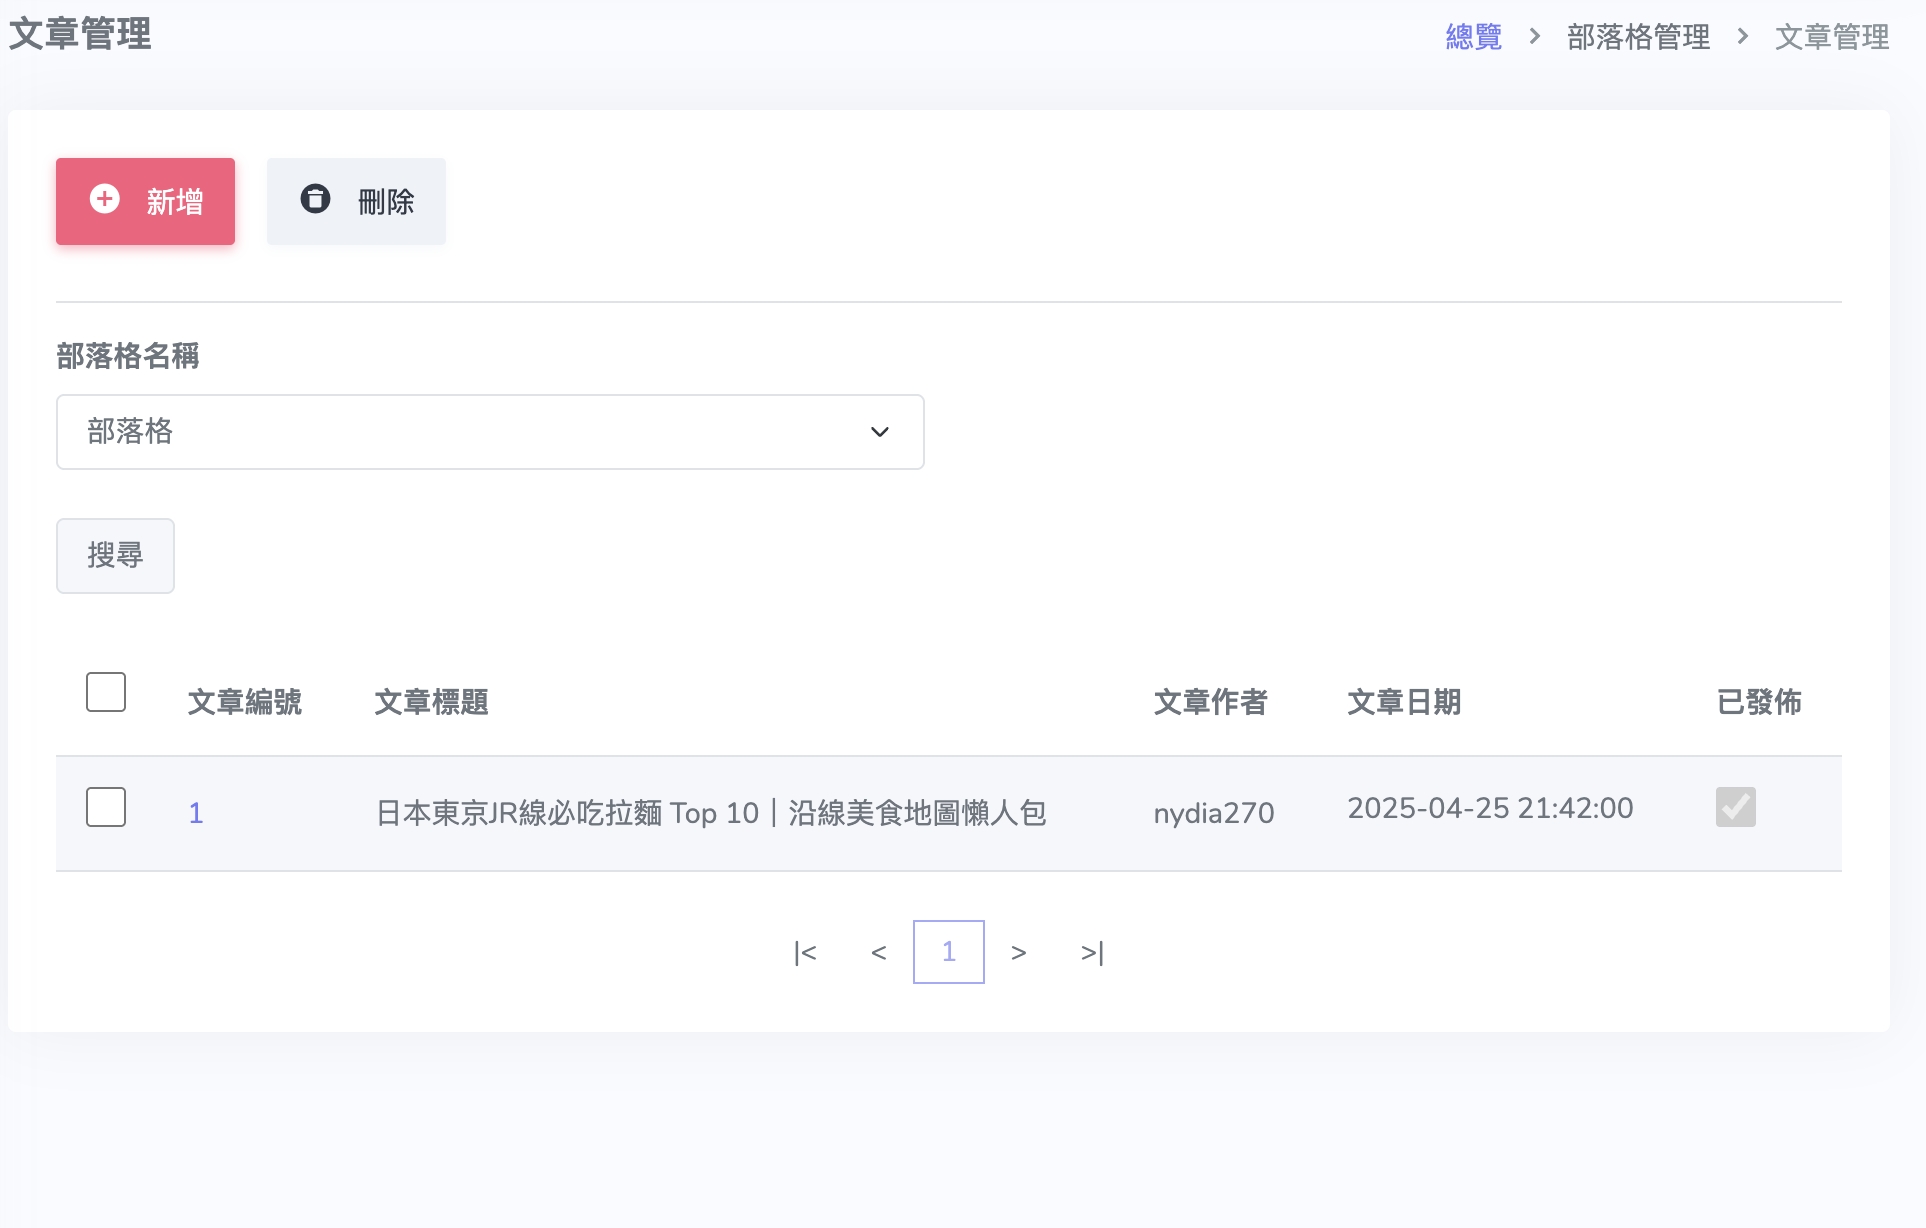Screen dimensions: 1926x1228
Task: Click breadcrumb chevron after 總覽
Action: click(x=1534, y=37)
